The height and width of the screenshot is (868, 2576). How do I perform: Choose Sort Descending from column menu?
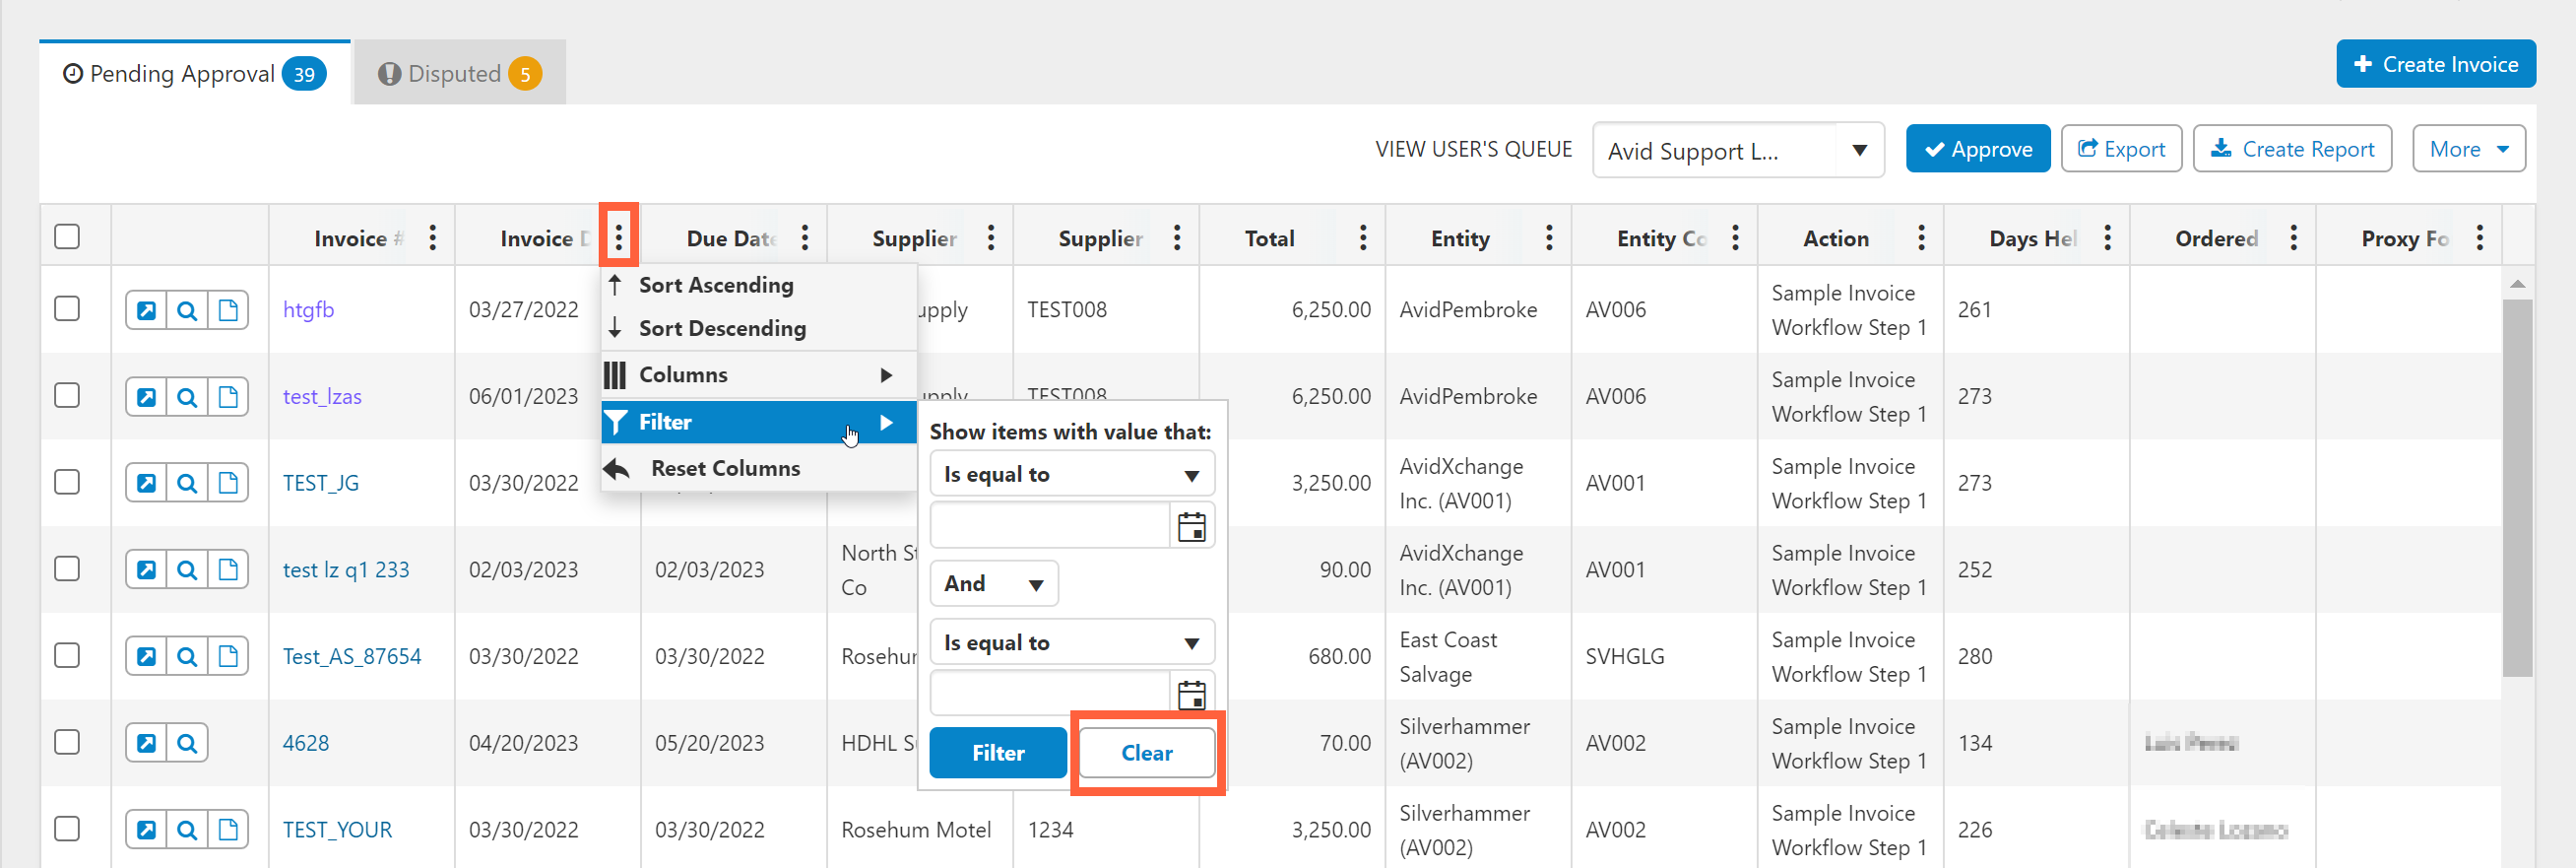(x=722, y=328)
